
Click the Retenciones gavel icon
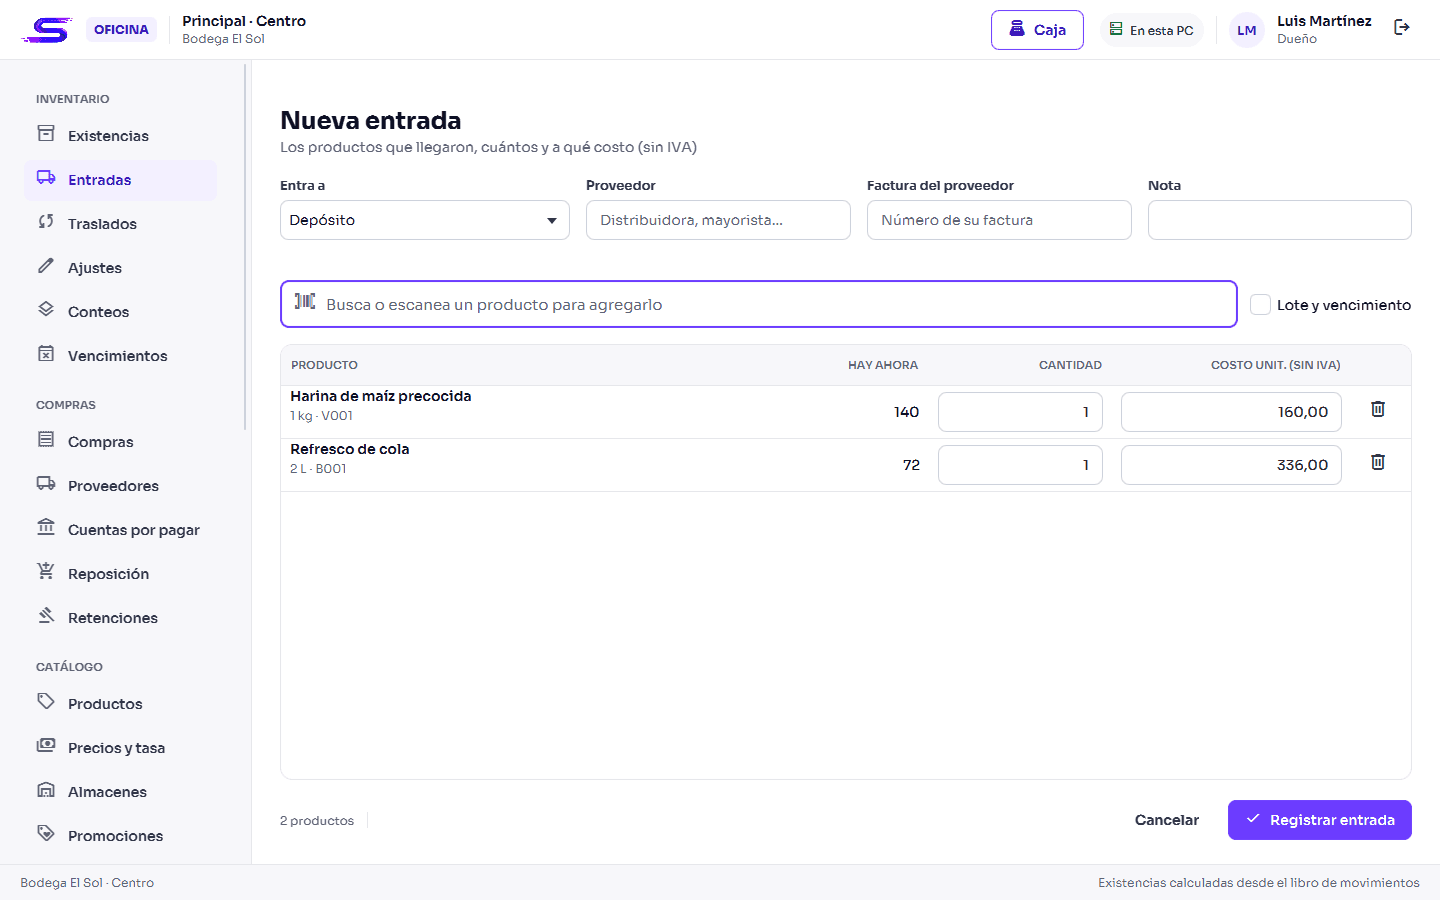pyautogui.click(x=46, y=616)
